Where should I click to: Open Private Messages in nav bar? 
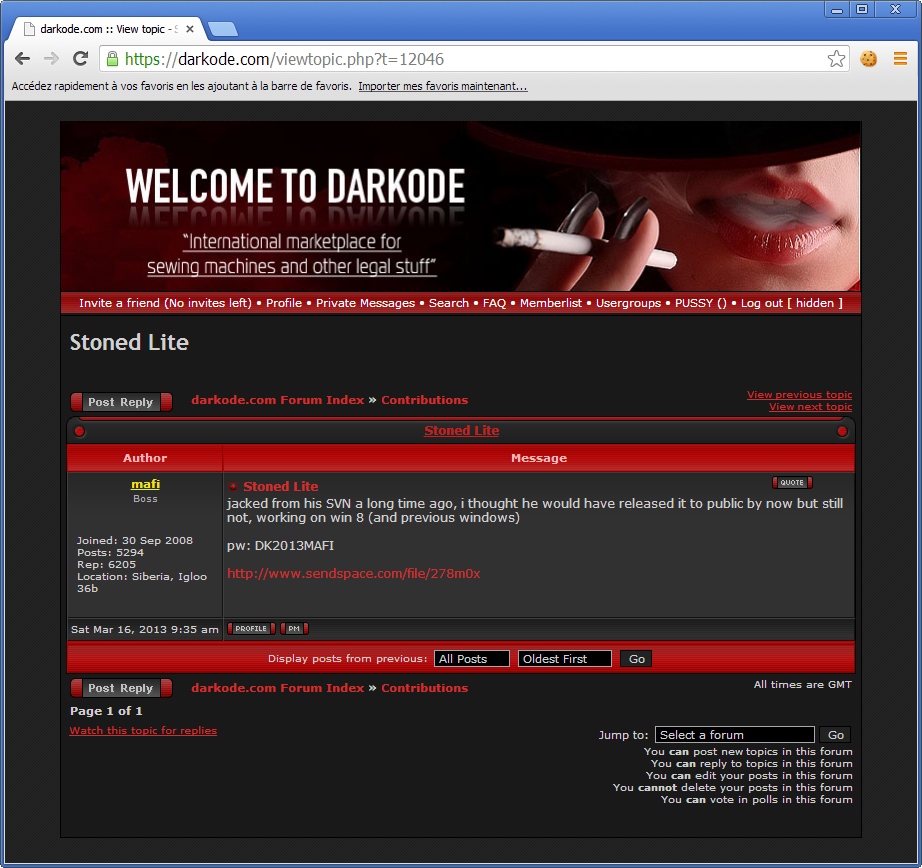(x=365, y=303)
